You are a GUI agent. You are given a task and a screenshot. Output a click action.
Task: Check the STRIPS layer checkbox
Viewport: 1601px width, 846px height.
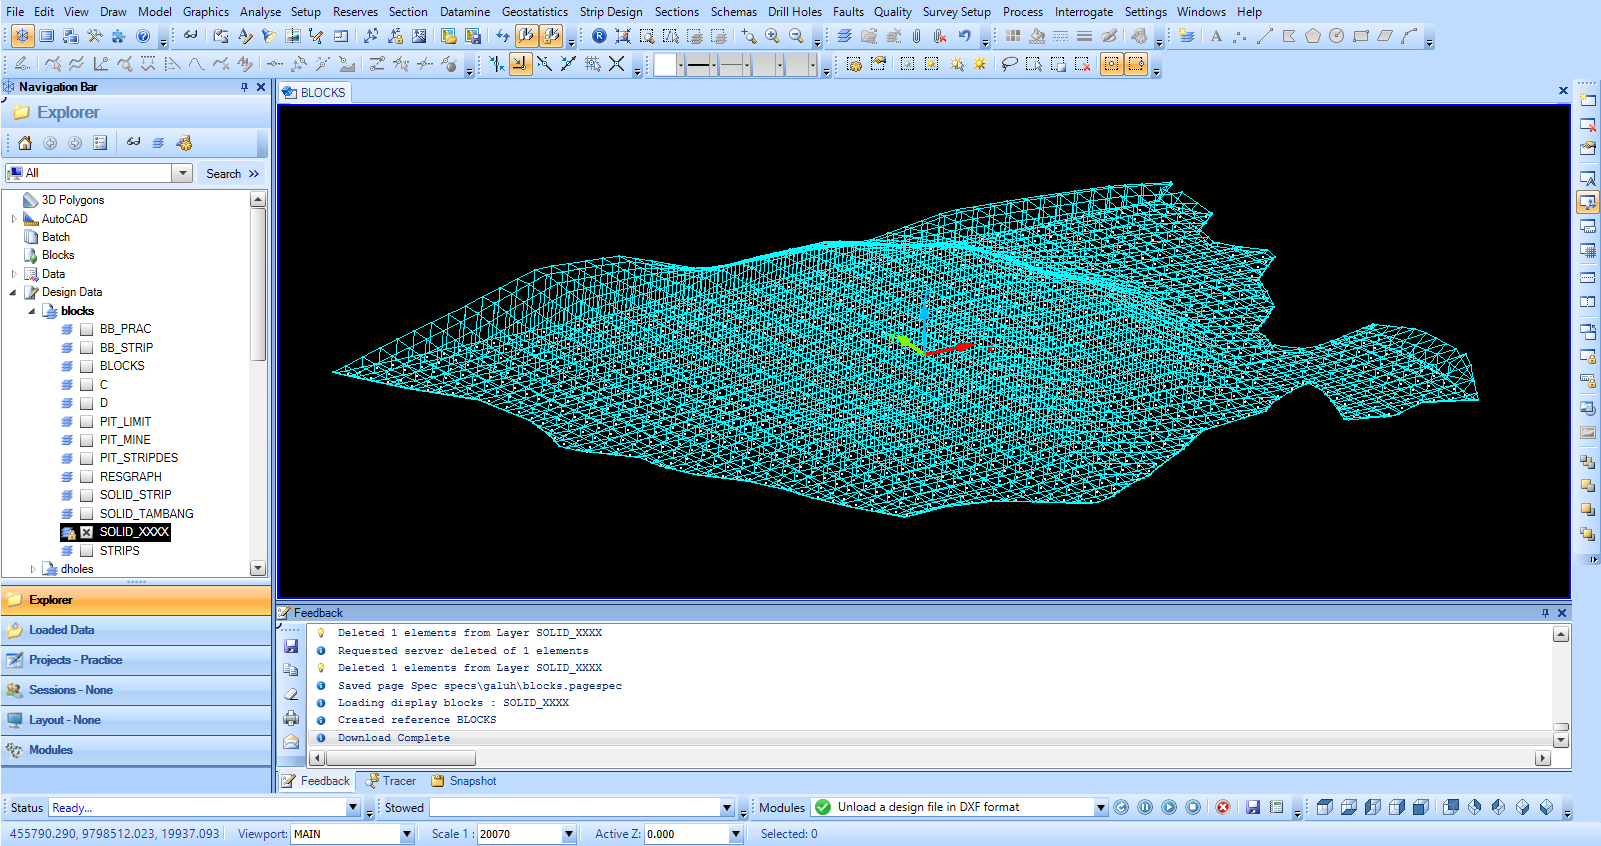87,551
